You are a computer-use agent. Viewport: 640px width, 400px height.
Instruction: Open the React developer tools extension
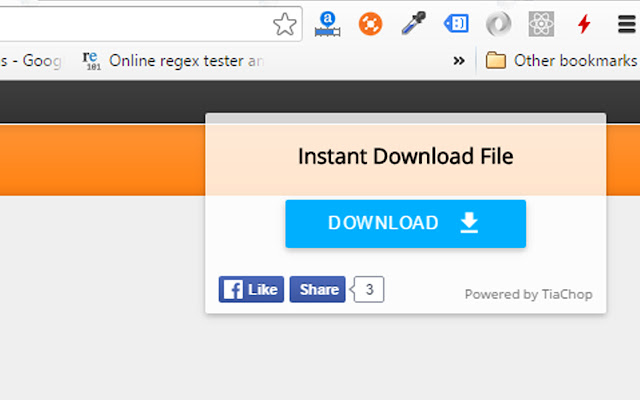[541, 24]
